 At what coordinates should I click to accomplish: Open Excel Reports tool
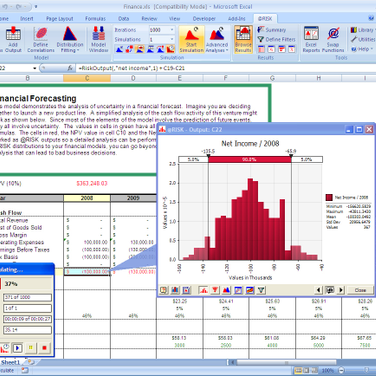(311, 39)
